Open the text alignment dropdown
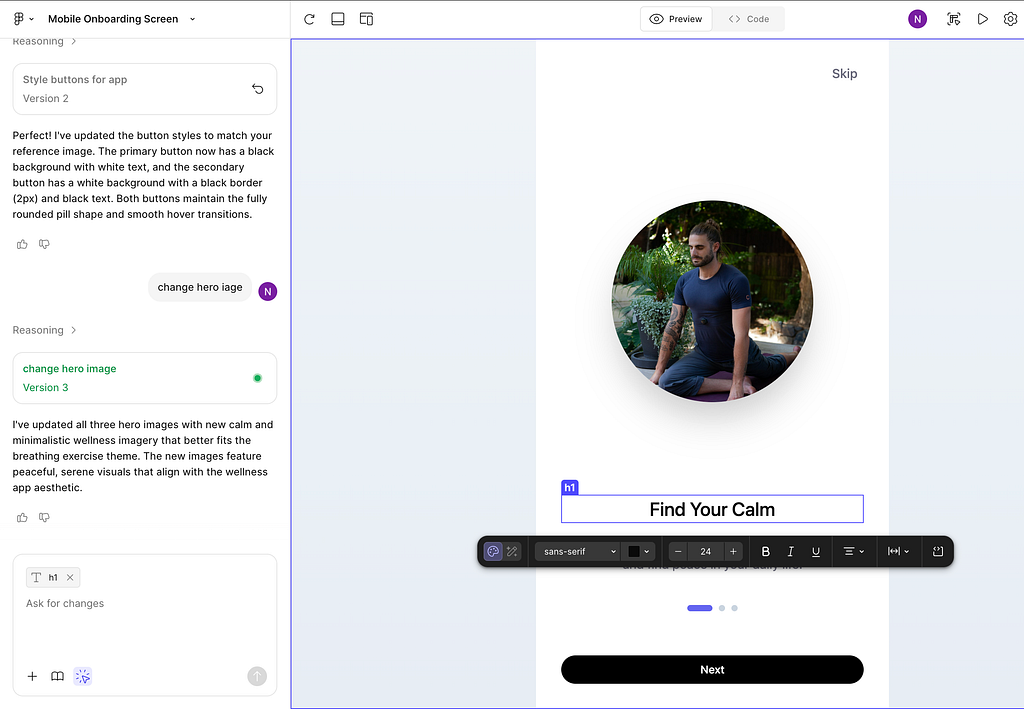The image size is (1024, 709). 853,551
